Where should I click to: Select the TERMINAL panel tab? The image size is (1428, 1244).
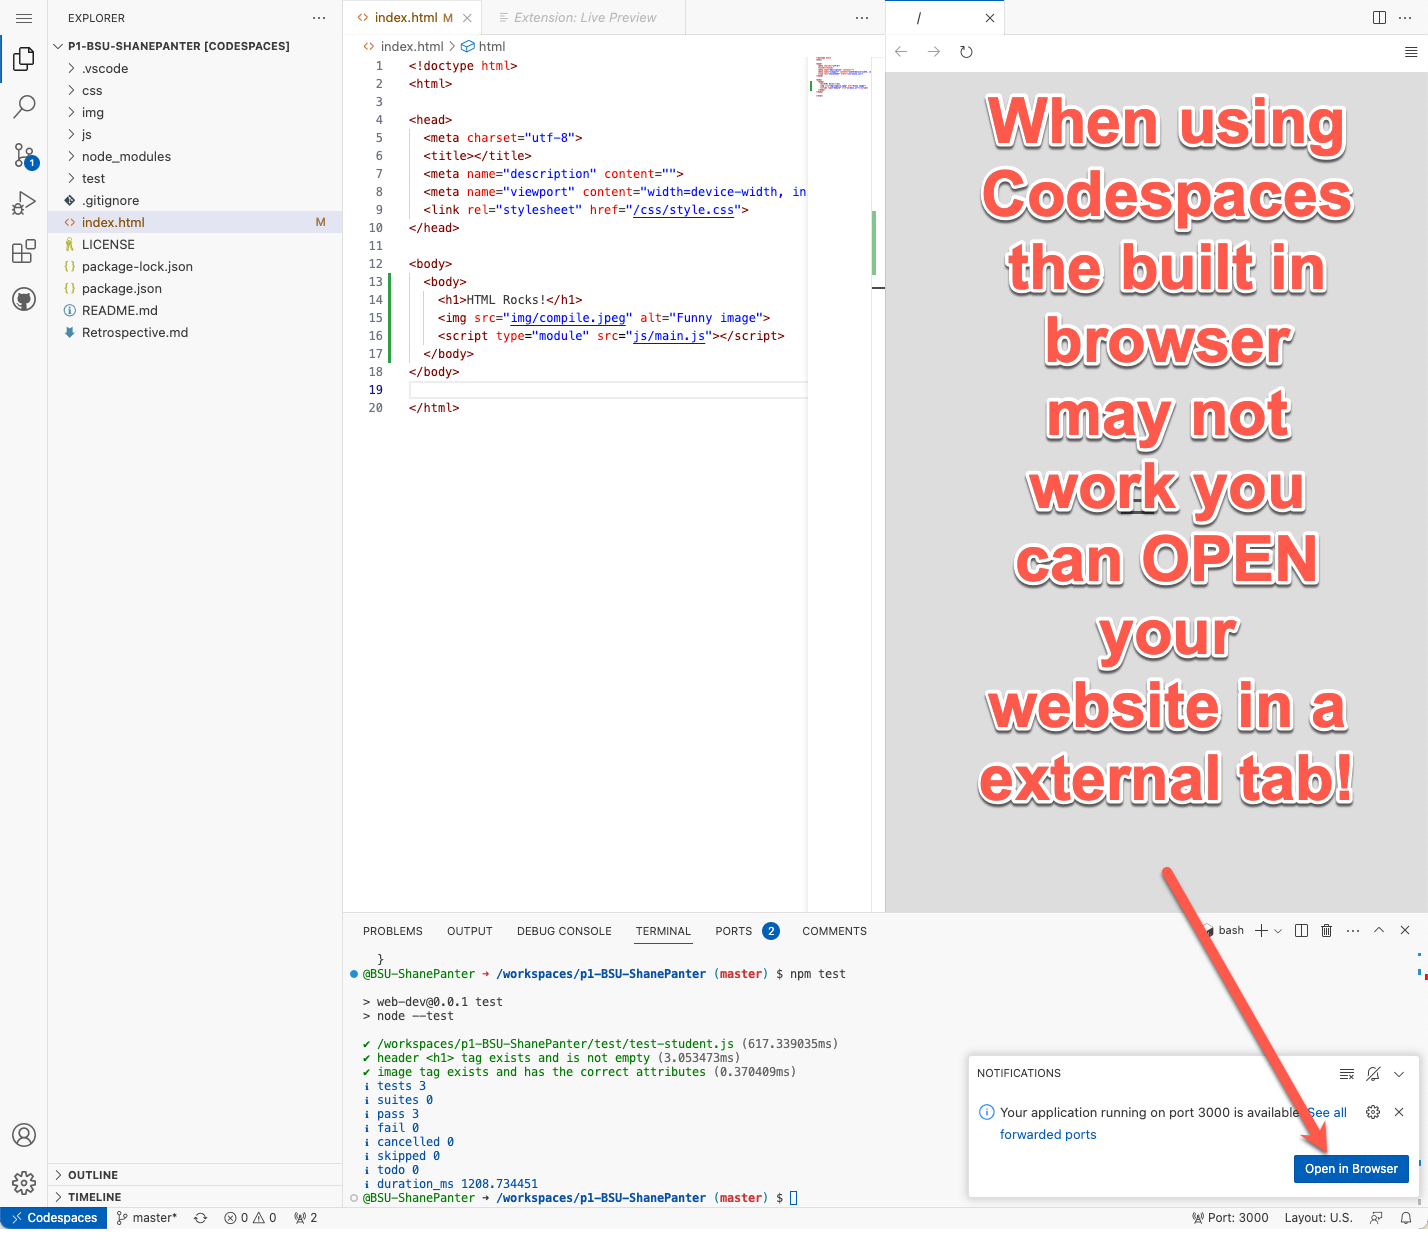click(663, 931)
